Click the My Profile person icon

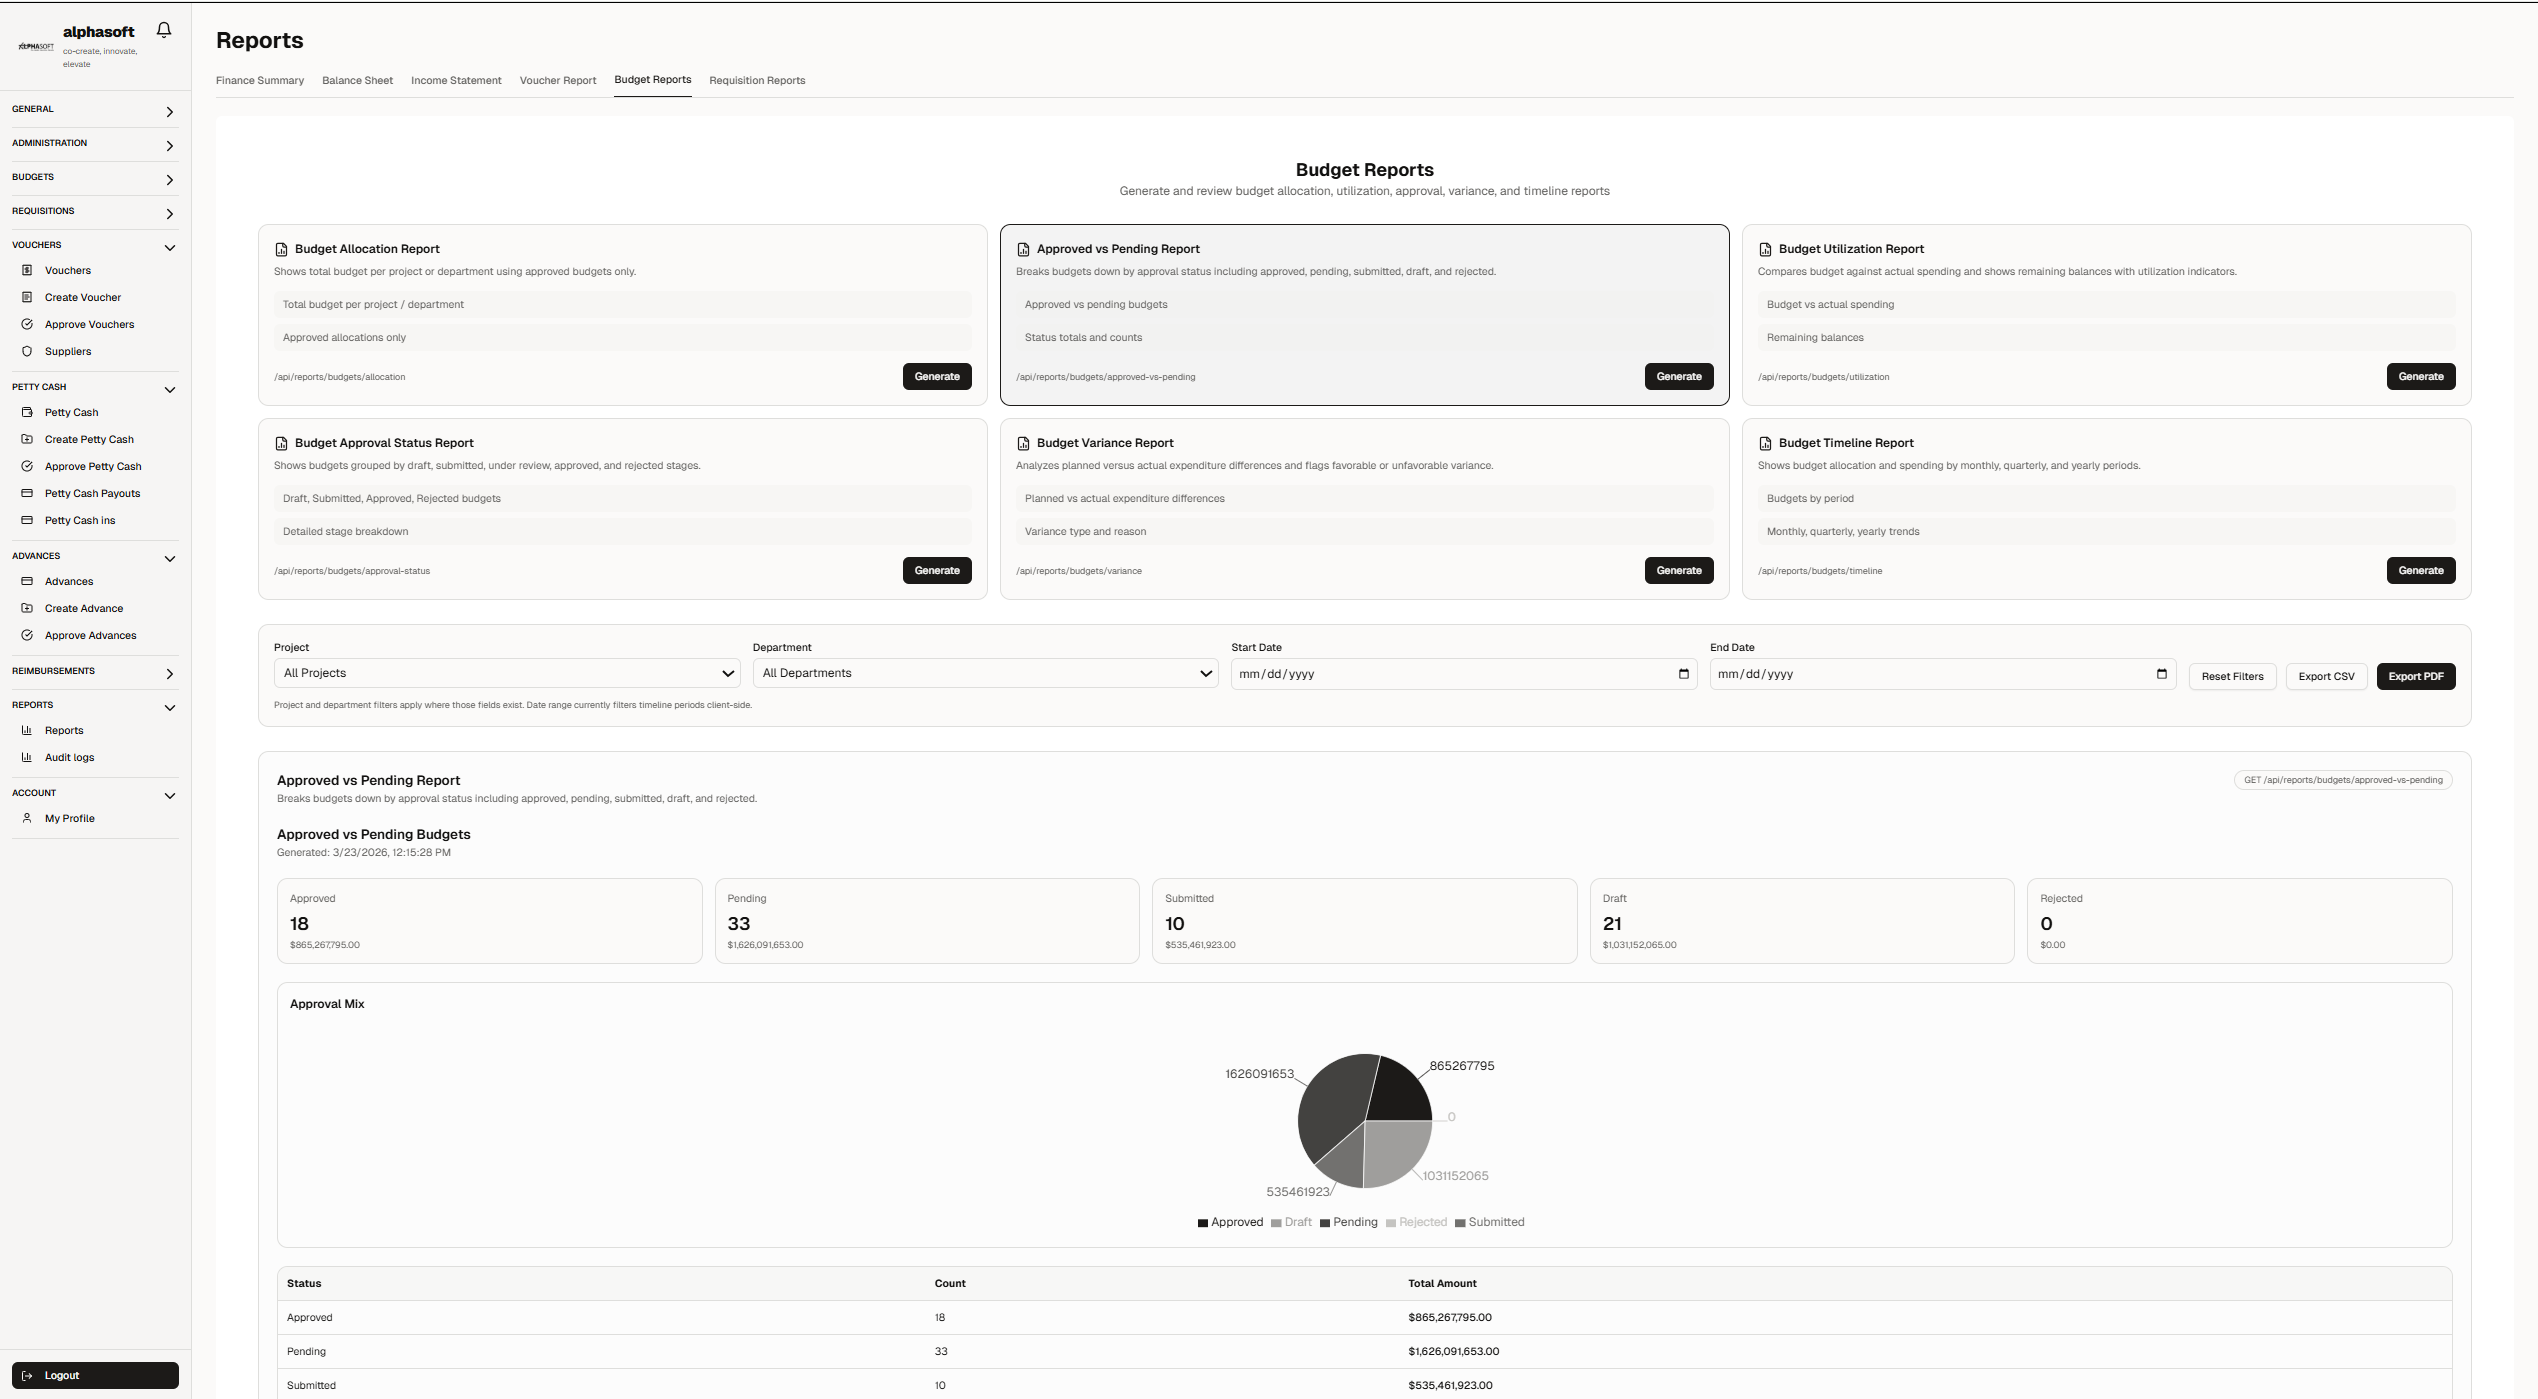tap(27, 818)
